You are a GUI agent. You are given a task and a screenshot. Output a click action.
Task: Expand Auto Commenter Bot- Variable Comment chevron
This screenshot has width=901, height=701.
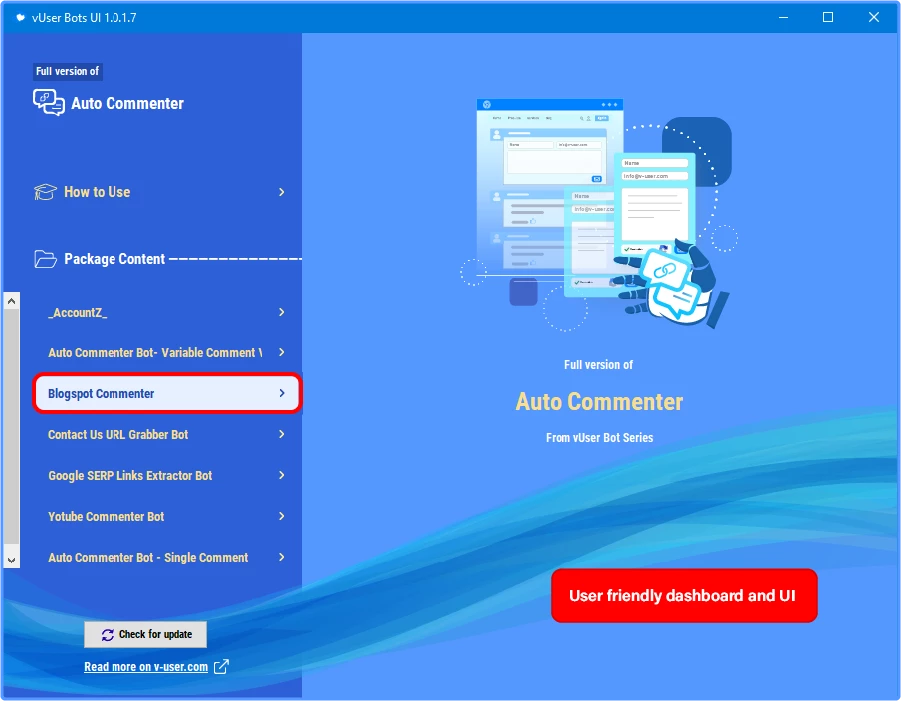[282, 352]
